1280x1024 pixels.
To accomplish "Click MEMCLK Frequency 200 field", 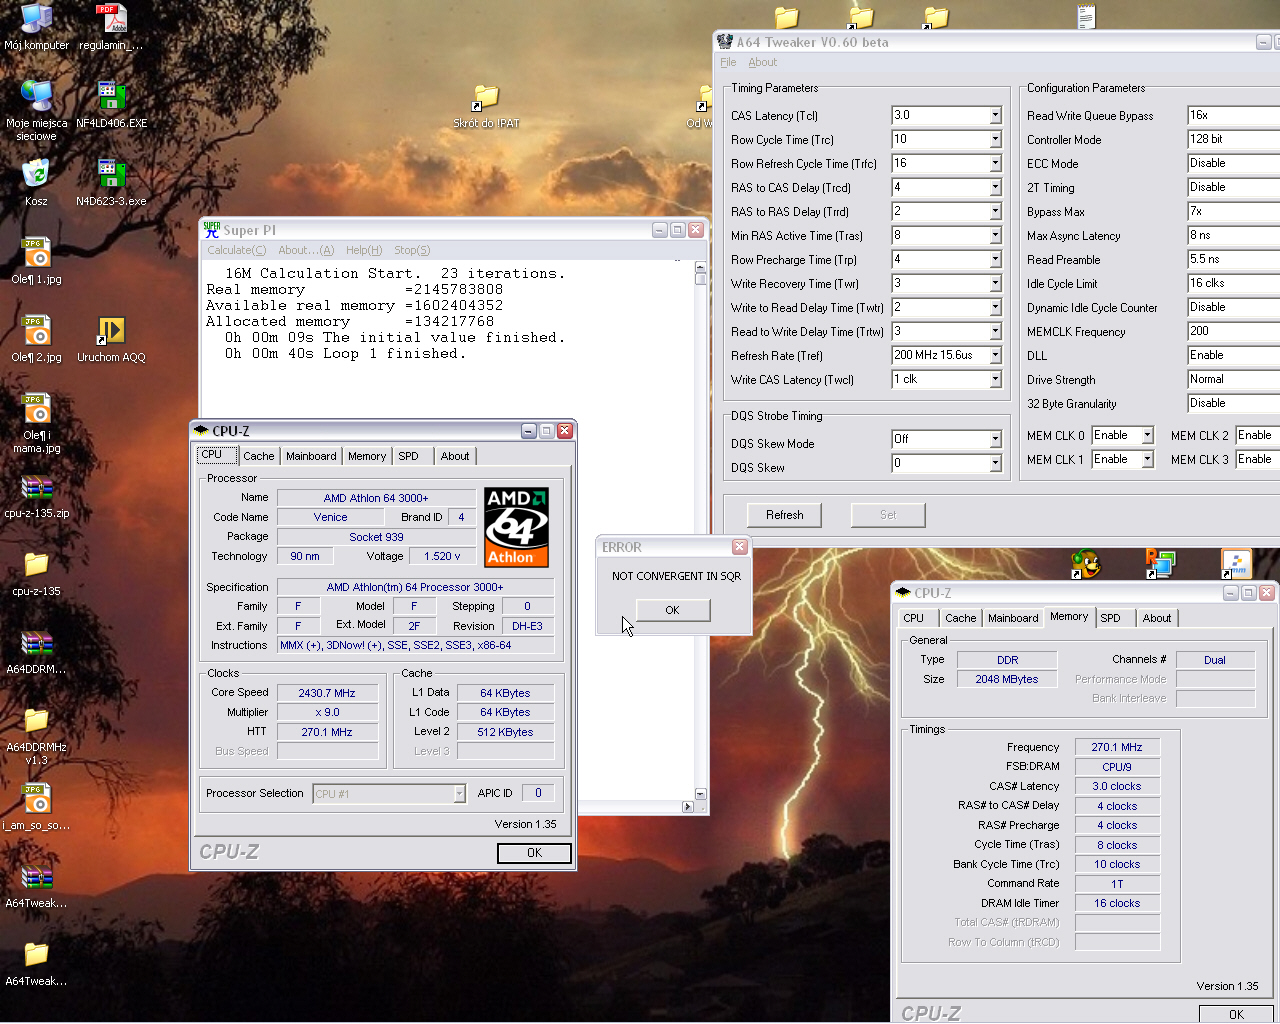I will pos(1234,331).
